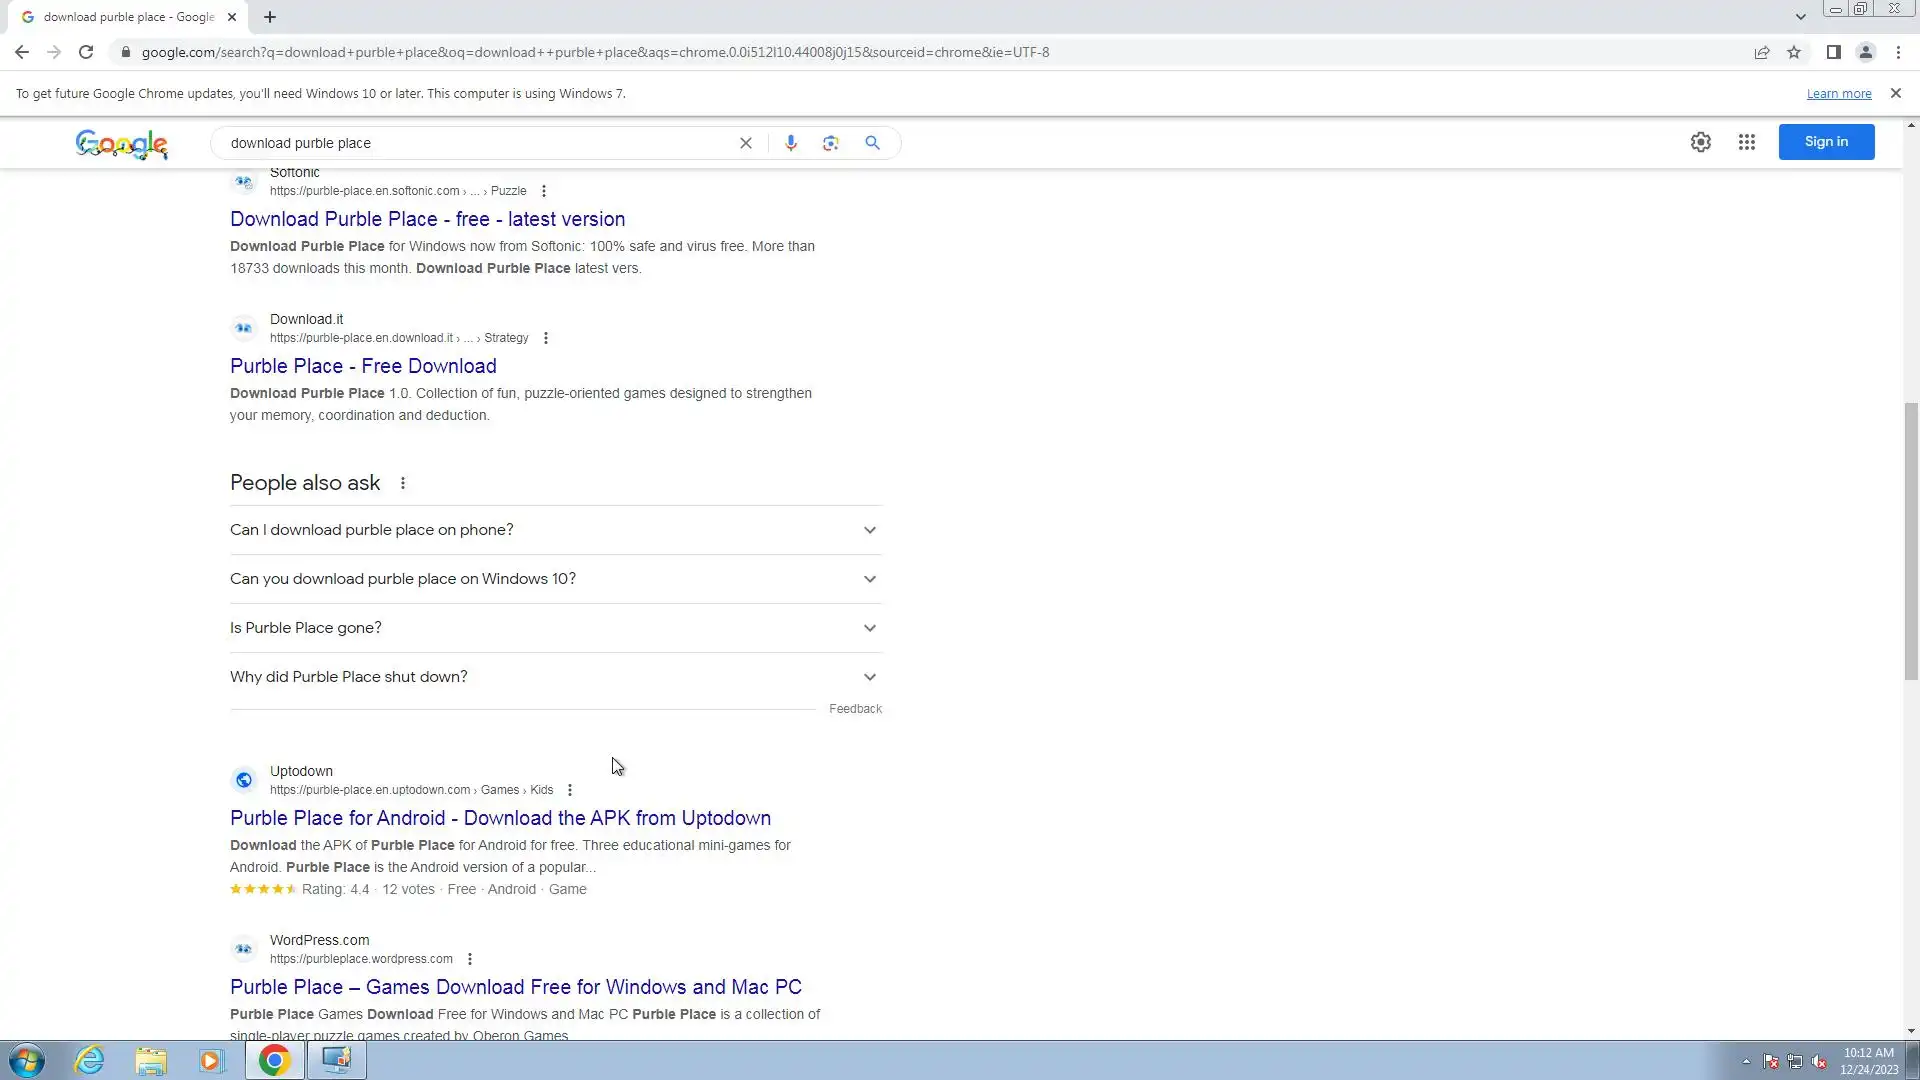This screenshot has width=1920, height=1080.
Task: Open the options menu for the Uptodown result
Action: [x=570, y=790]
